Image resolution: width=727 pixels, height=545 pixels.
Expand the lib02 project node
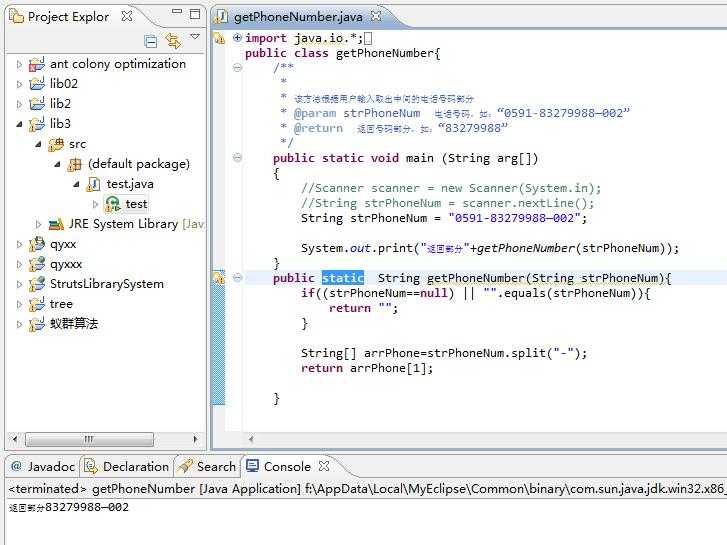(x=19, y=84)
